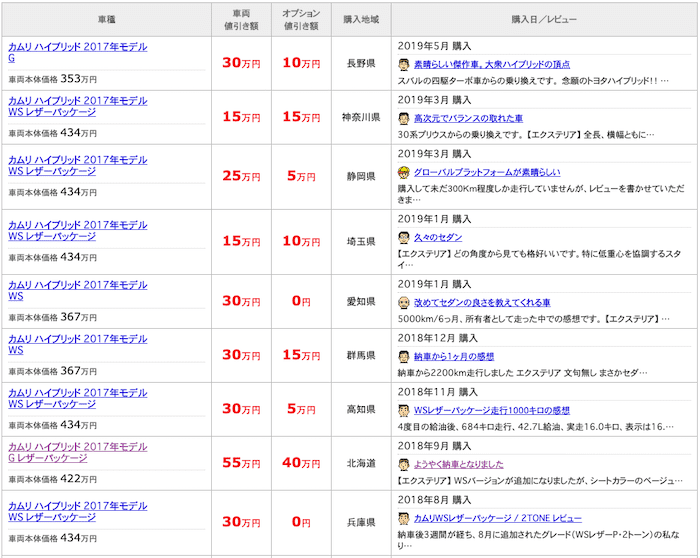Screen dimensions: 700x558
Task: Click the yellow-hat avatar in the 静岡県 row
Action: coord(404,173)
